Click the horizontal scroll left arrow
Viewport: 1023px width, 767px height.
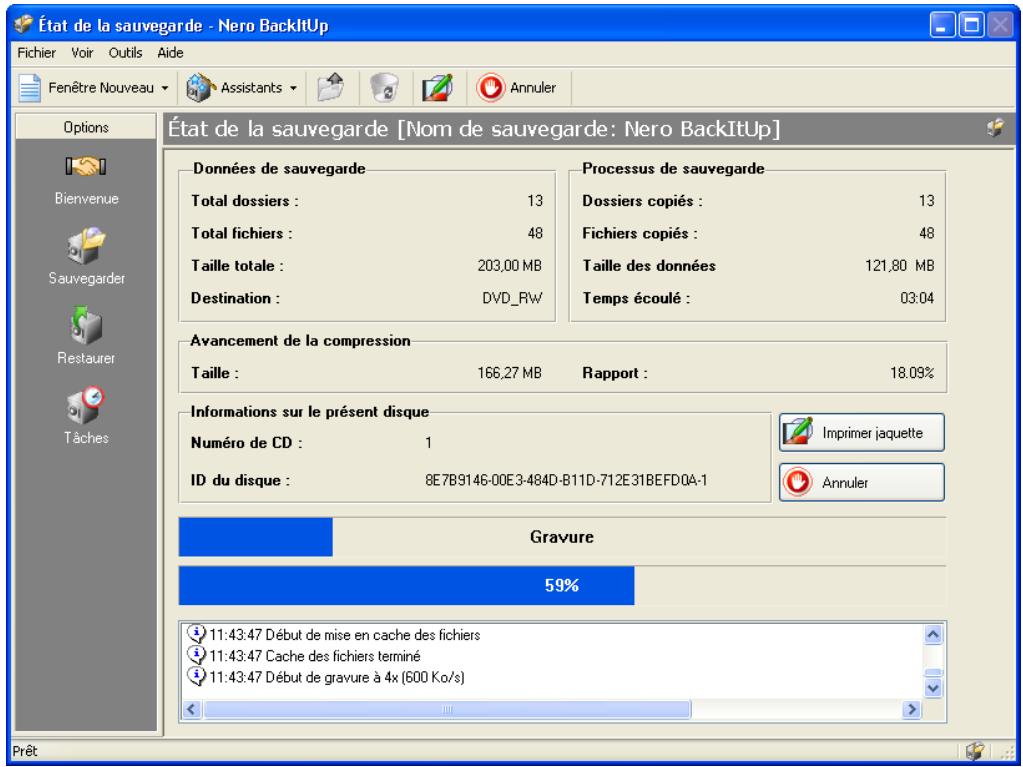pos(191,709)
